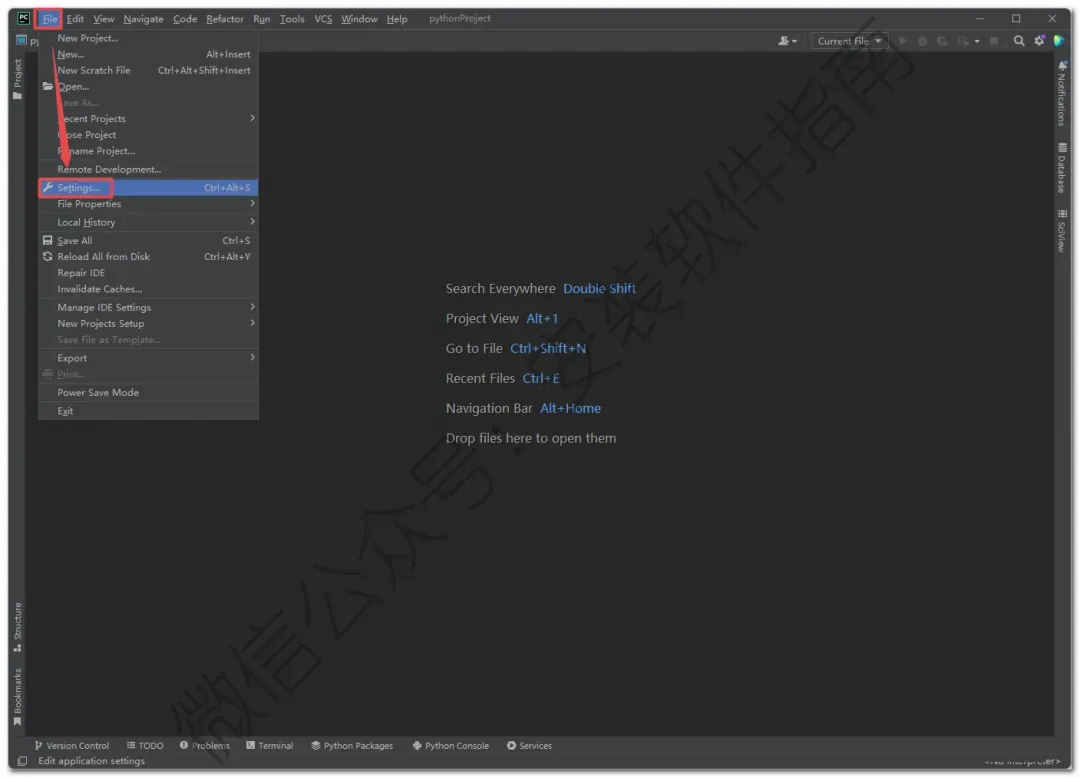The height and width of the screenshot is (778, 1080).
Task: Open the View menu
Action: 103,19
